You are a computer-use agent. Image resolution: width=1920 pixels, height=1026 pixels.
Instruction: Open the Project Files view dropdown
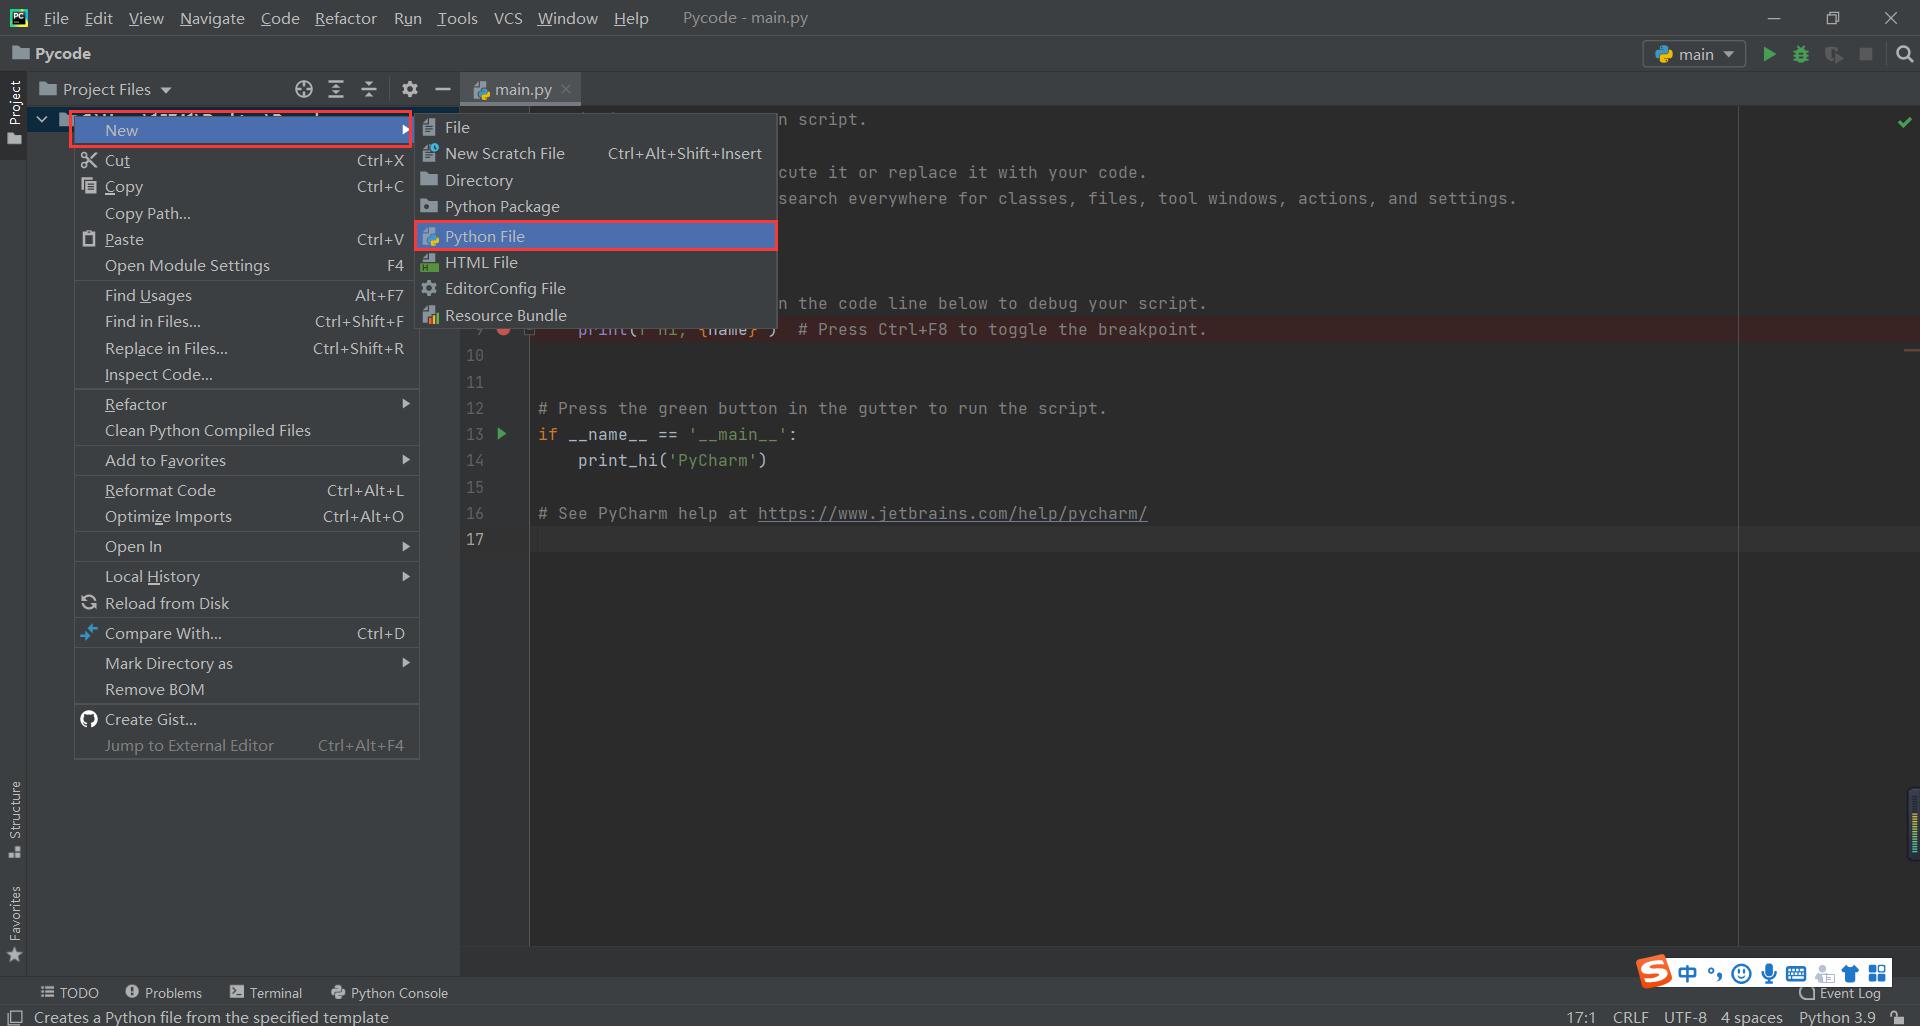tap(105, 89)
